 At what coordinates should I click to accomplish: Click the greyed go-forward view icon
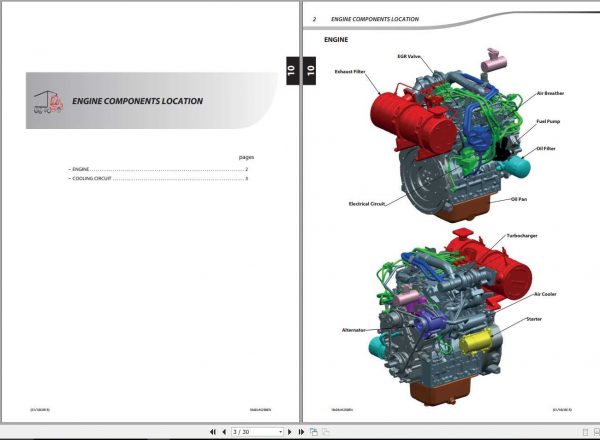pos(326,432)
